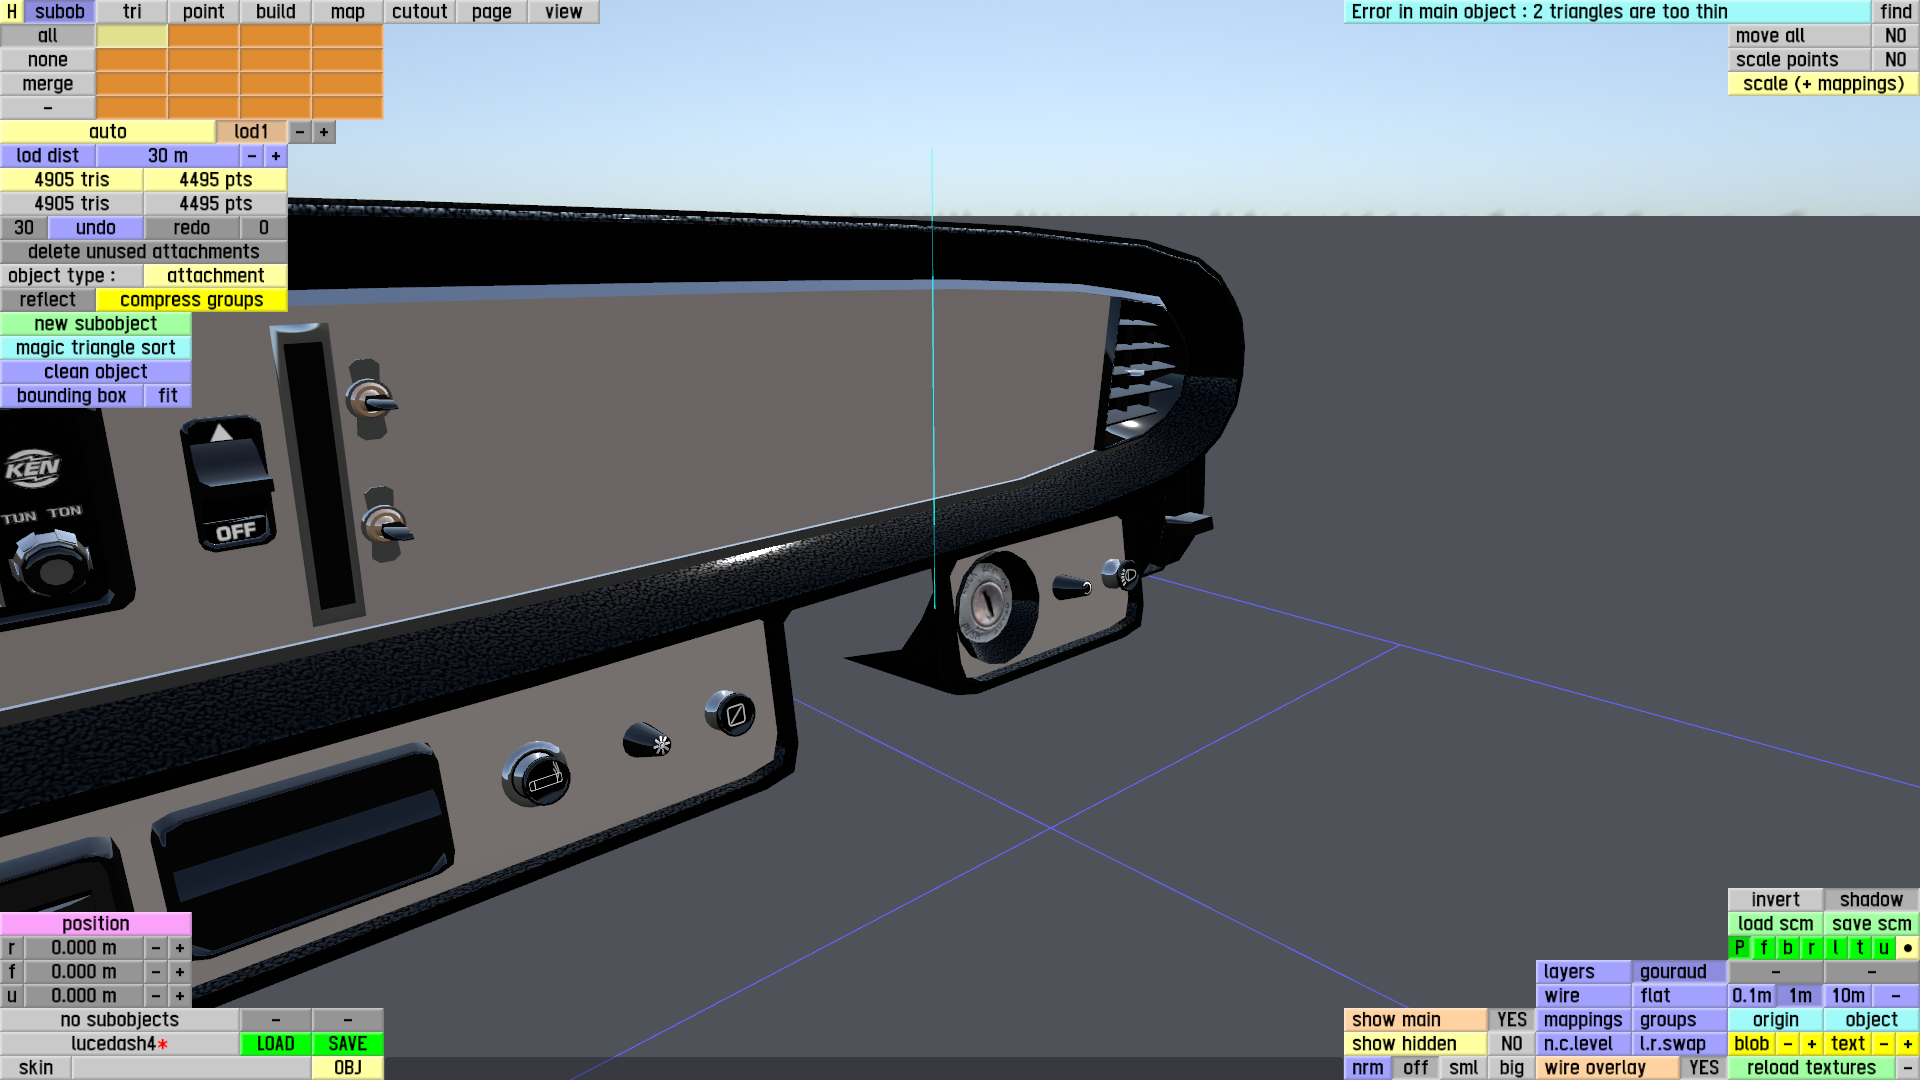Click the green SAVE button
The height and width of the screenshot is (1080, 1920).
(347, 1043)
